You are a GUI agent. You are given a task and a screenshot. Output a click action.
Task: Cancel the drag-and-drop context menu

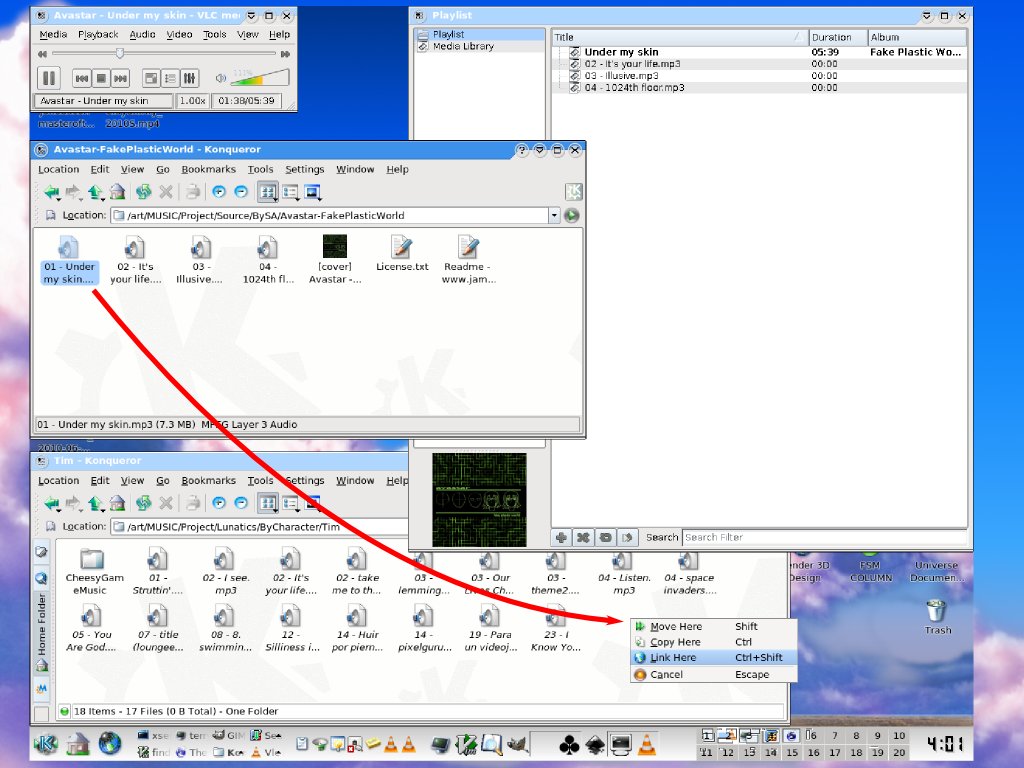click(x=714, y=675)
